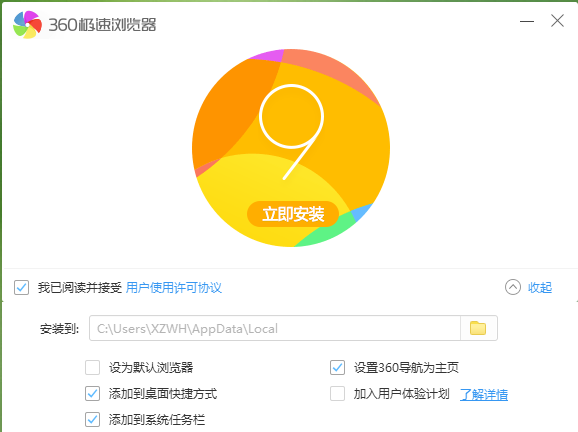Screen dimensions: 578x432
Task: Minimize the installer window
Action: 527,21
